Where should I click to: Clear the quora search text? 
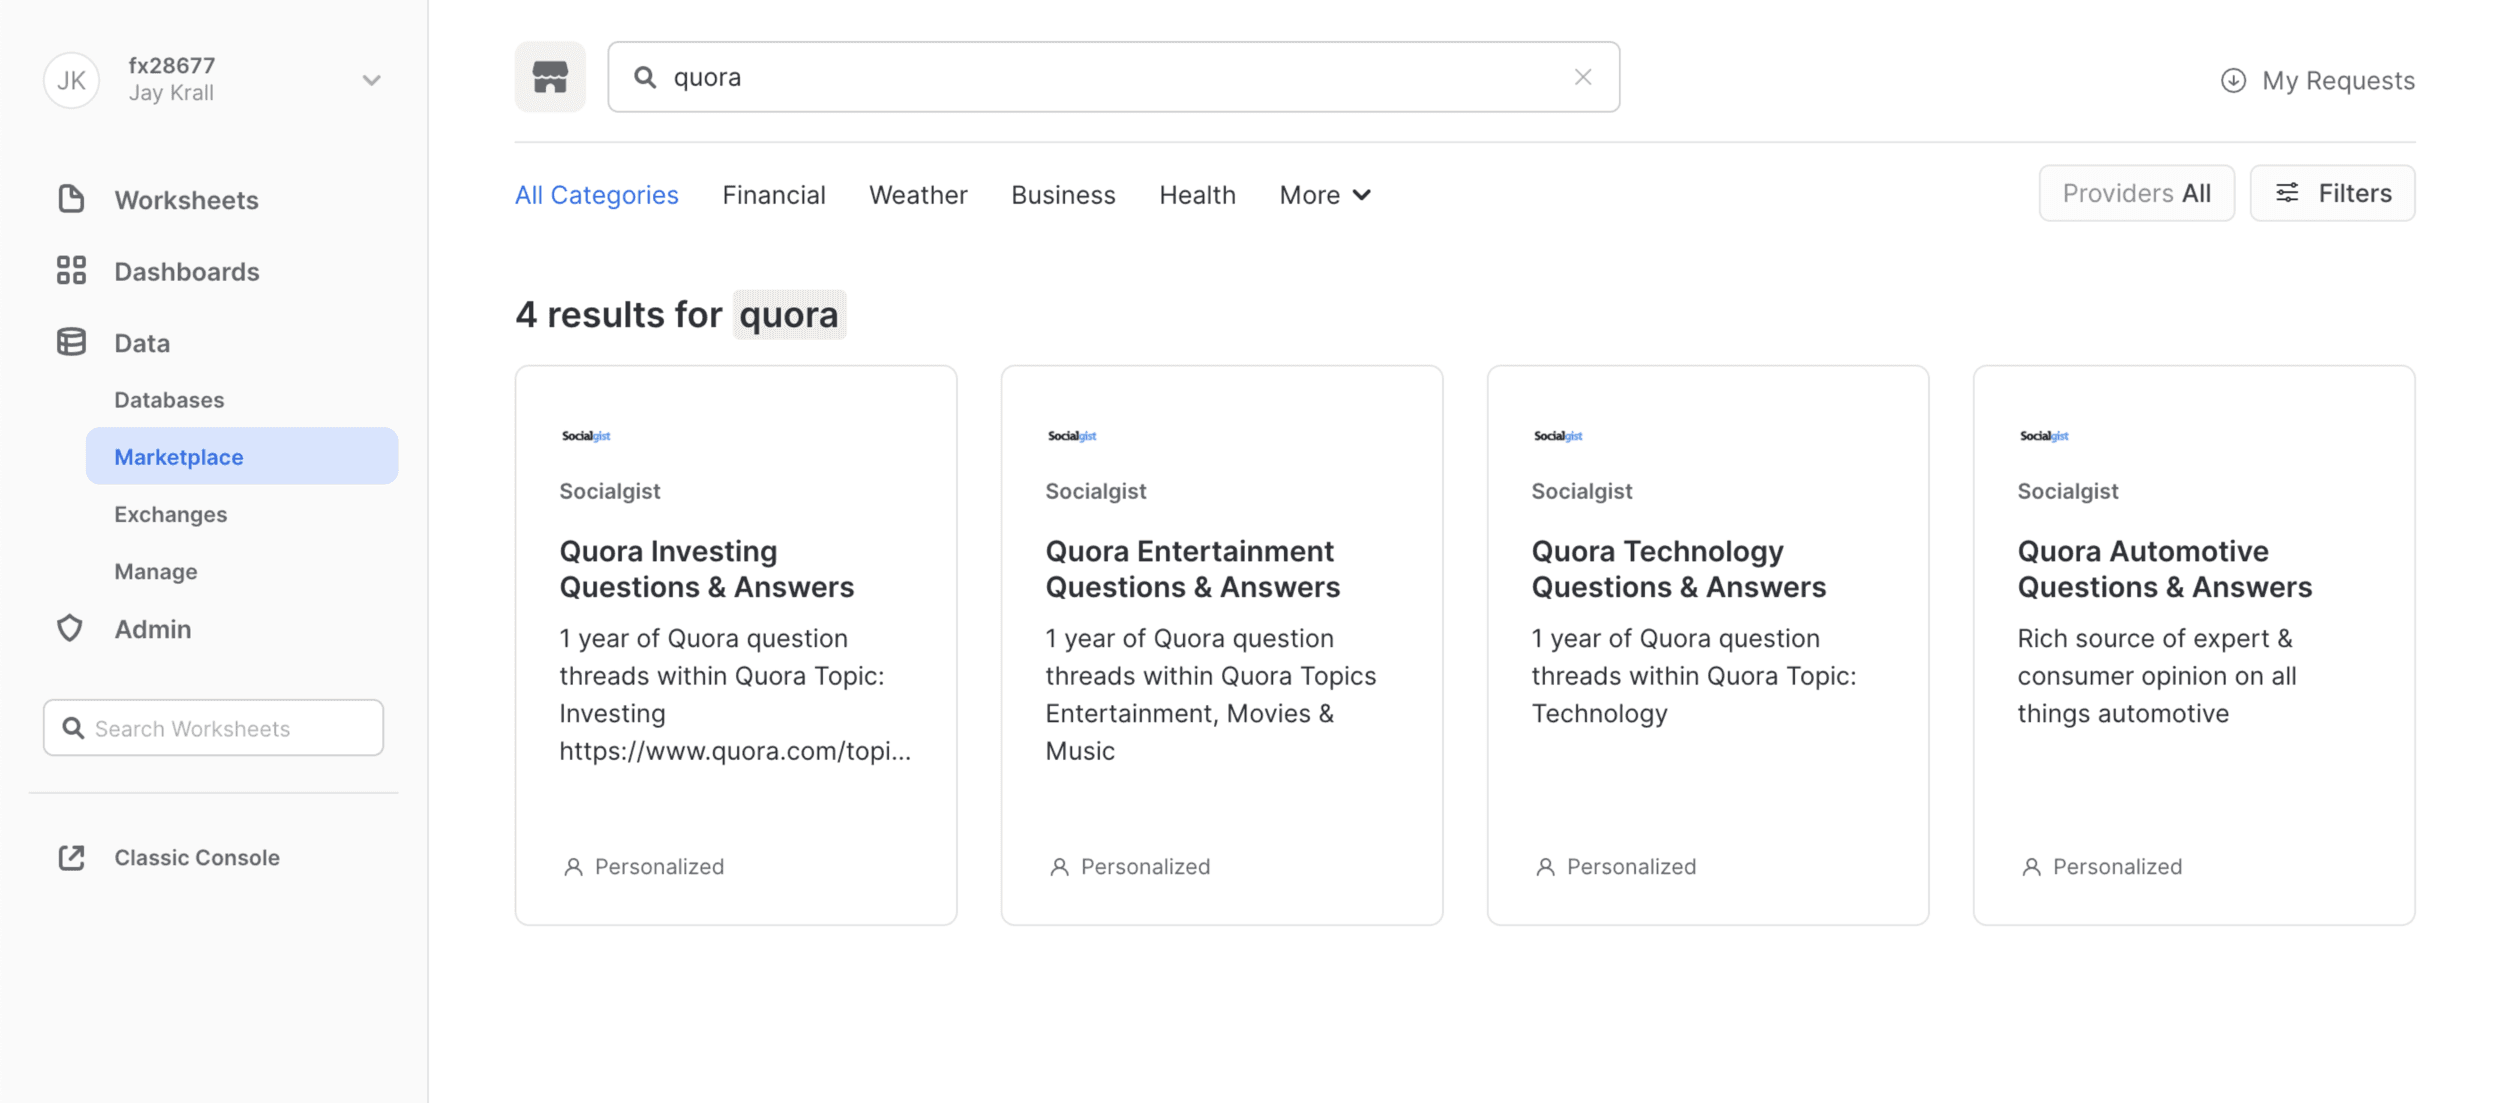(1582, 77)
